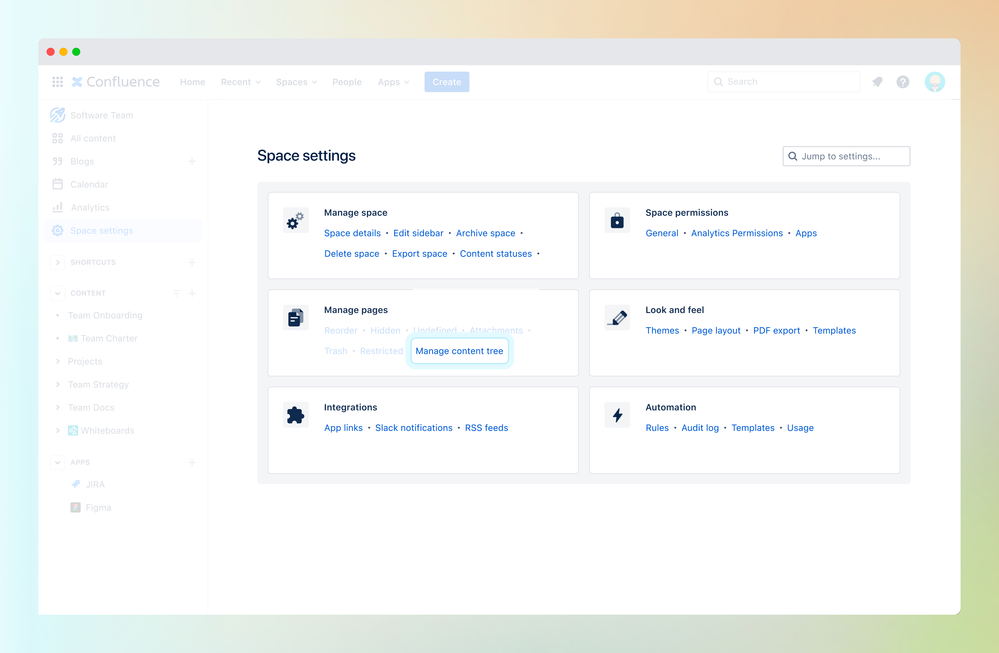Open Team Onboarding page
Screen dimensions: 999x653
tap(105, 315)
